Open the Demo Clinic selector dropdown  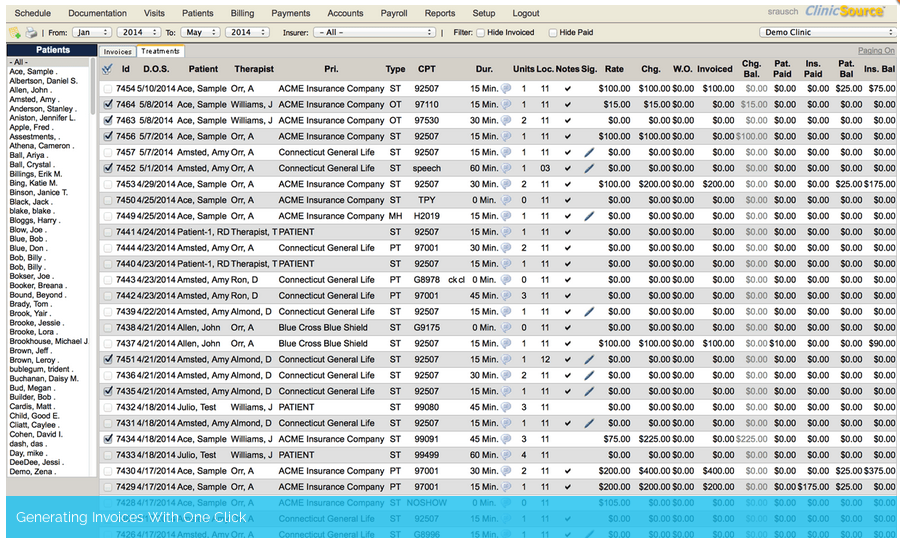pos(828,33)
